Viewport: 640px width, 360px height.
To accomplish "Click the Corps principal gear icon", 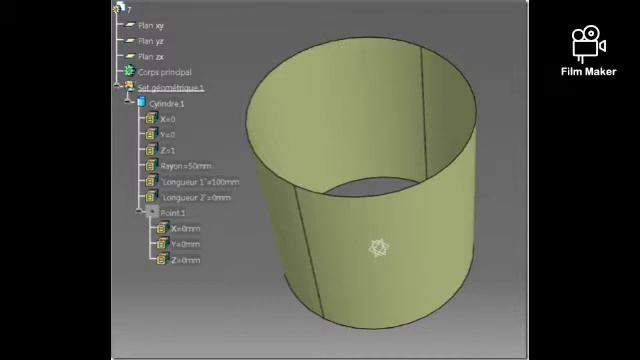I will click(x=129, y=71).
